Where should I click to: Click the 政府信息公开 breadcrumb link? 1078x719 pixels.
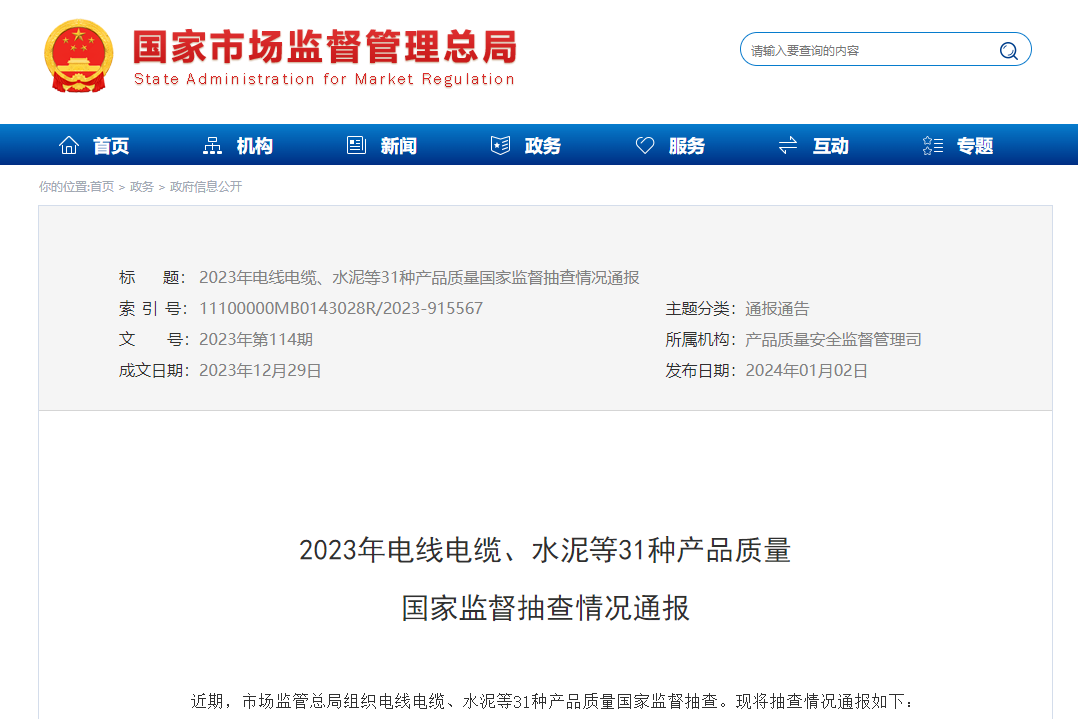[206, 187]
